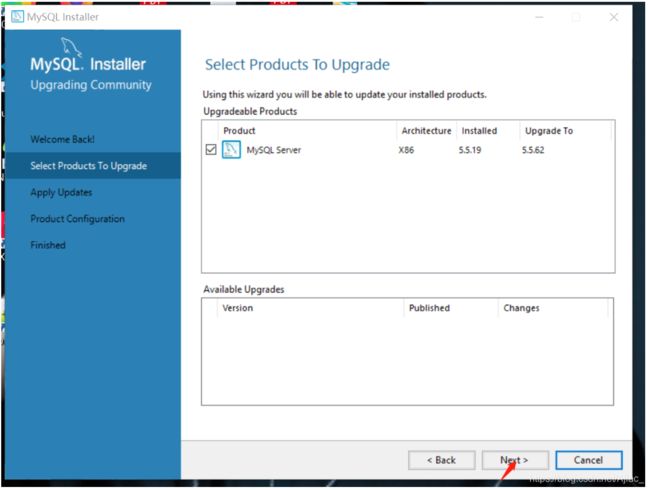The width and height of the screenshot is (650, 490).
Task: Click the < Back button
Action: (x=441, y=460)
